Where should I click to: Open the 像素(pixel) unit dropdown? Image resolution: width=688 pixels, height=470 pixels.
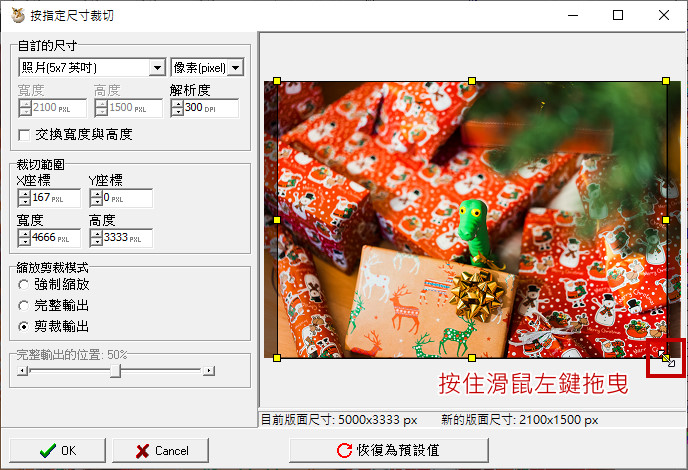207,68
